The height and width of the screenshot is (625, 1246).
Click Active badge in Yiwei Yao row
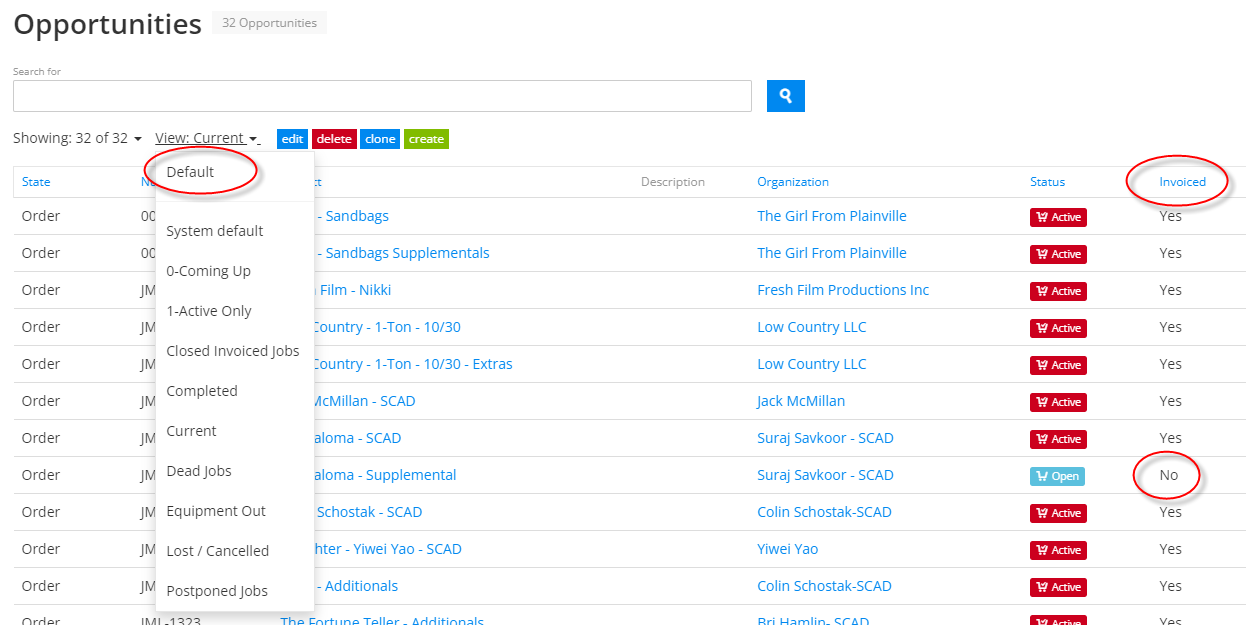tap(1058, 550)
